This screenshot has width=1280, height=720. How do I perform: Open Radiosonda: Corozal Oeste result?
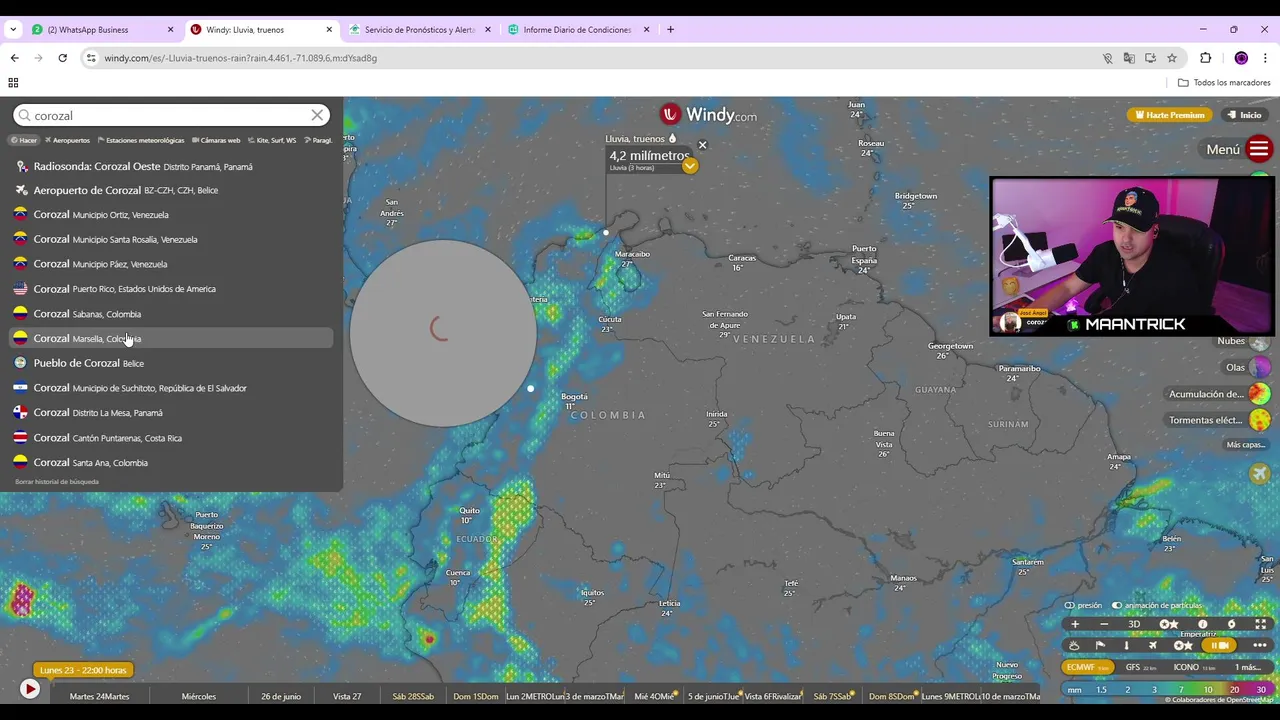(171, 166)
